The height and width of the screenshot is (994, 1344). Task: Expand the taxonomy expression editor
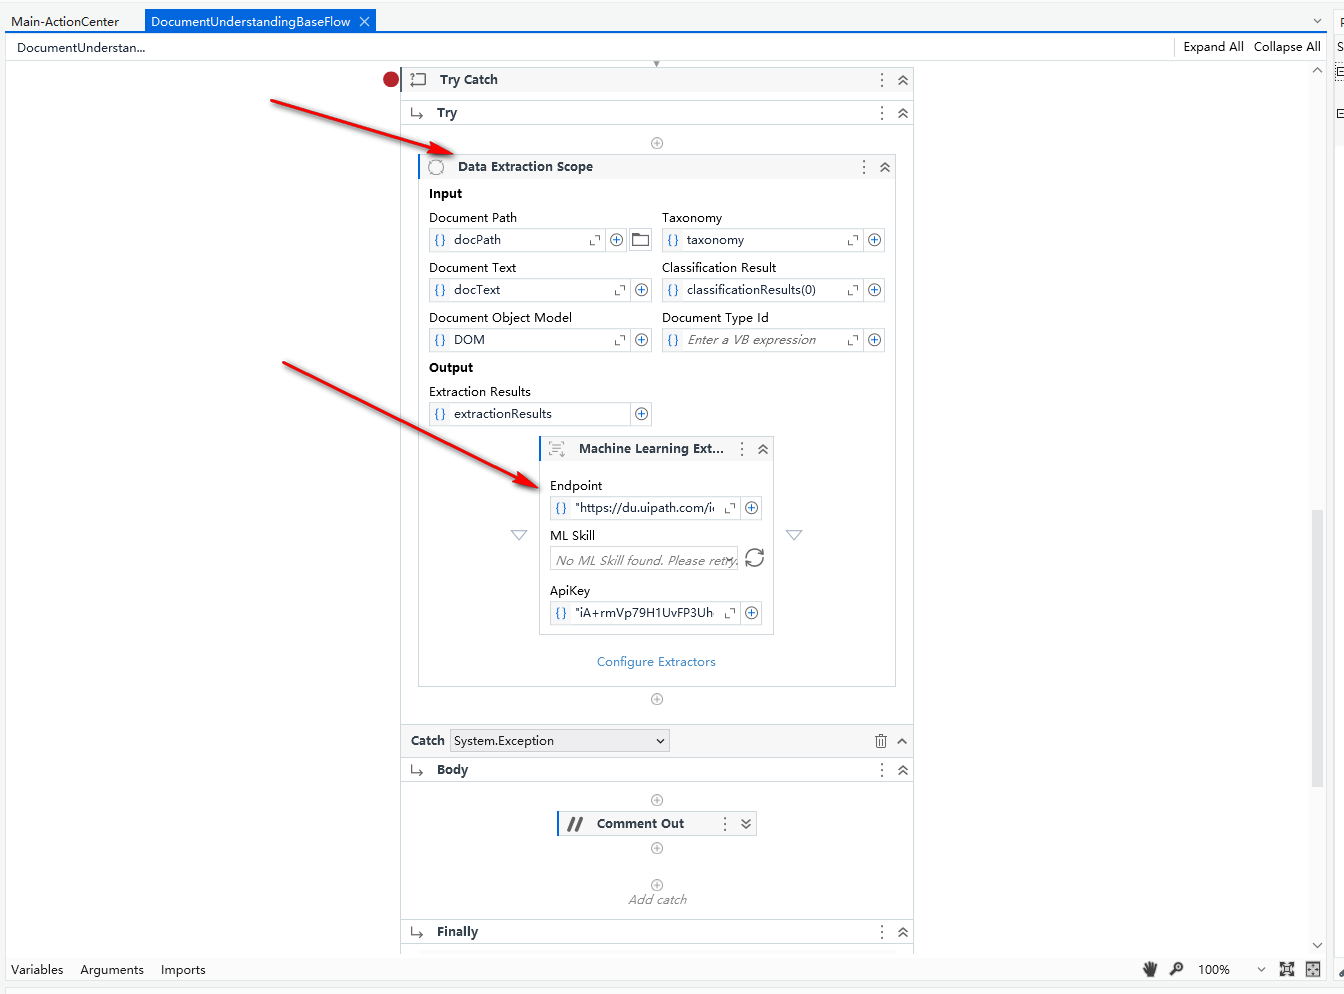point(853,240)
